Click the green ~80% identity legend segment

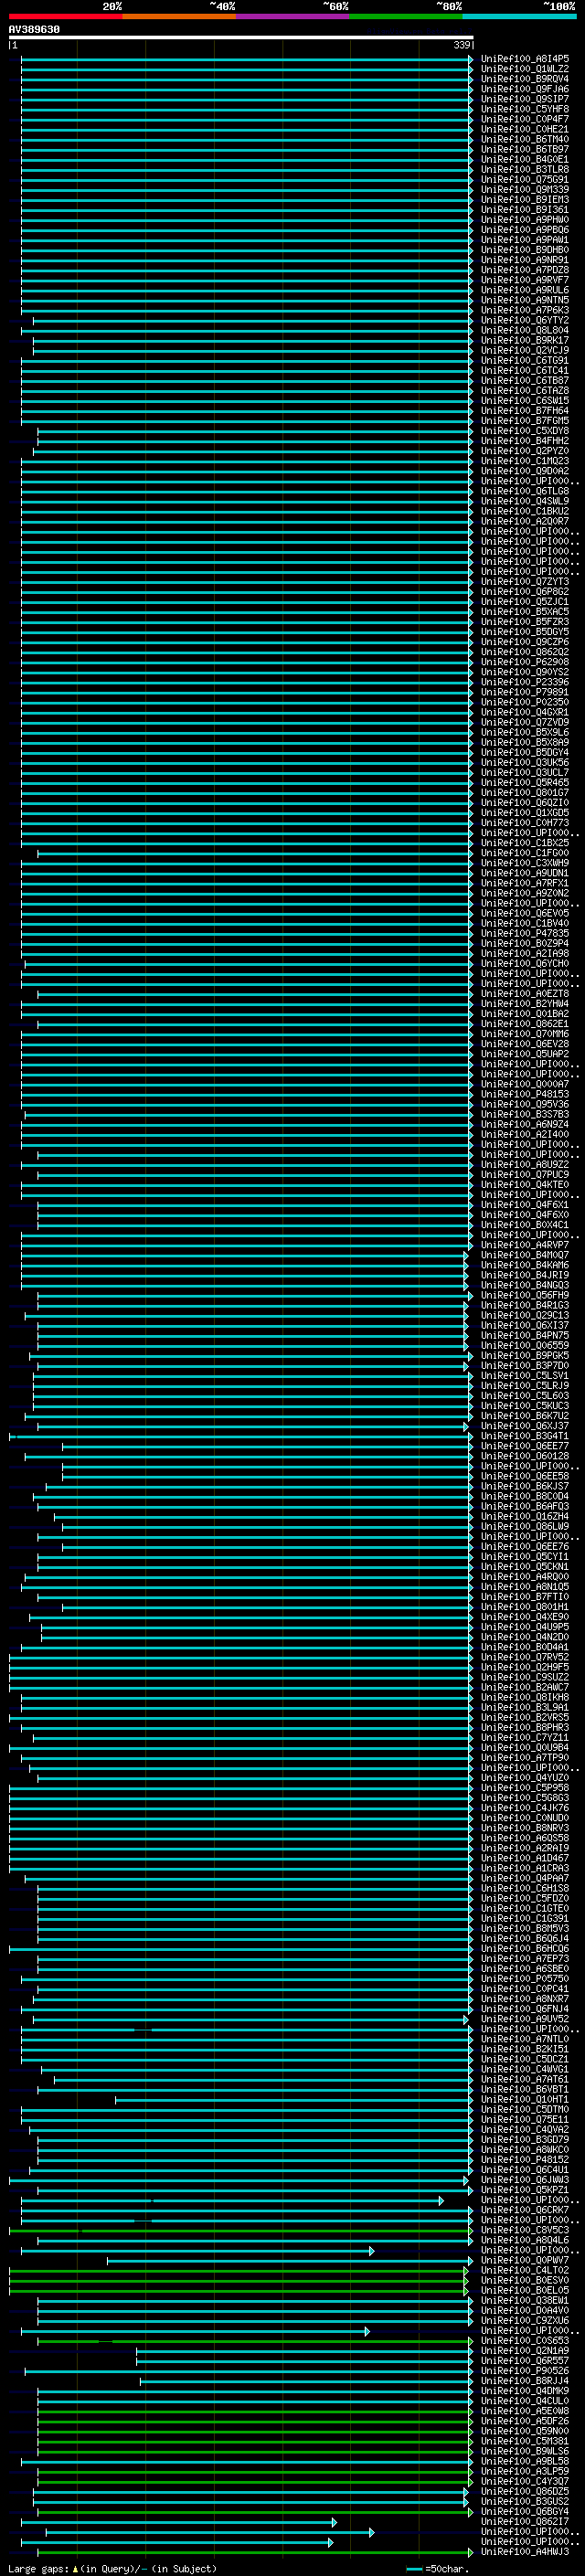pyautogui.click(x=406, y=17)
